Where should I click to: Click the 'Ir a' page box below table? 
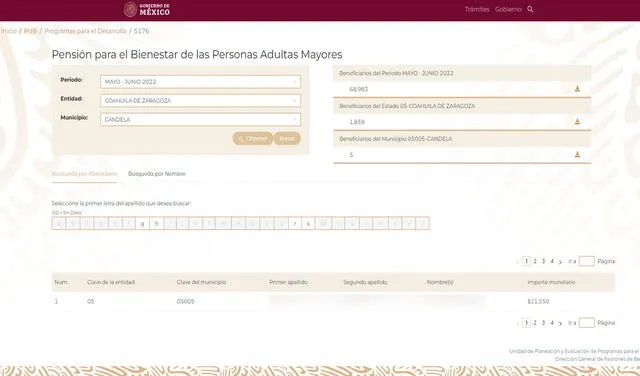[587, 323]
